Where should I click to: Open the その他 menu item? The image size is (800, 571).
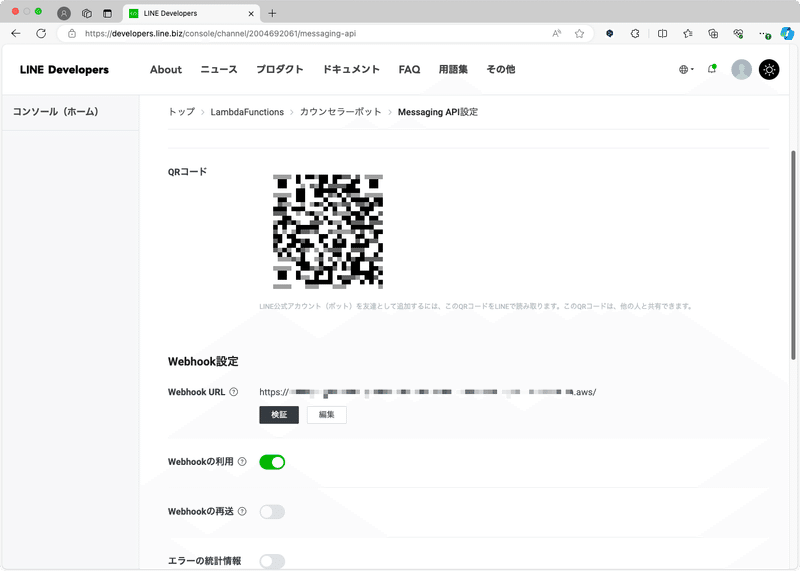(x=501, y=69)
